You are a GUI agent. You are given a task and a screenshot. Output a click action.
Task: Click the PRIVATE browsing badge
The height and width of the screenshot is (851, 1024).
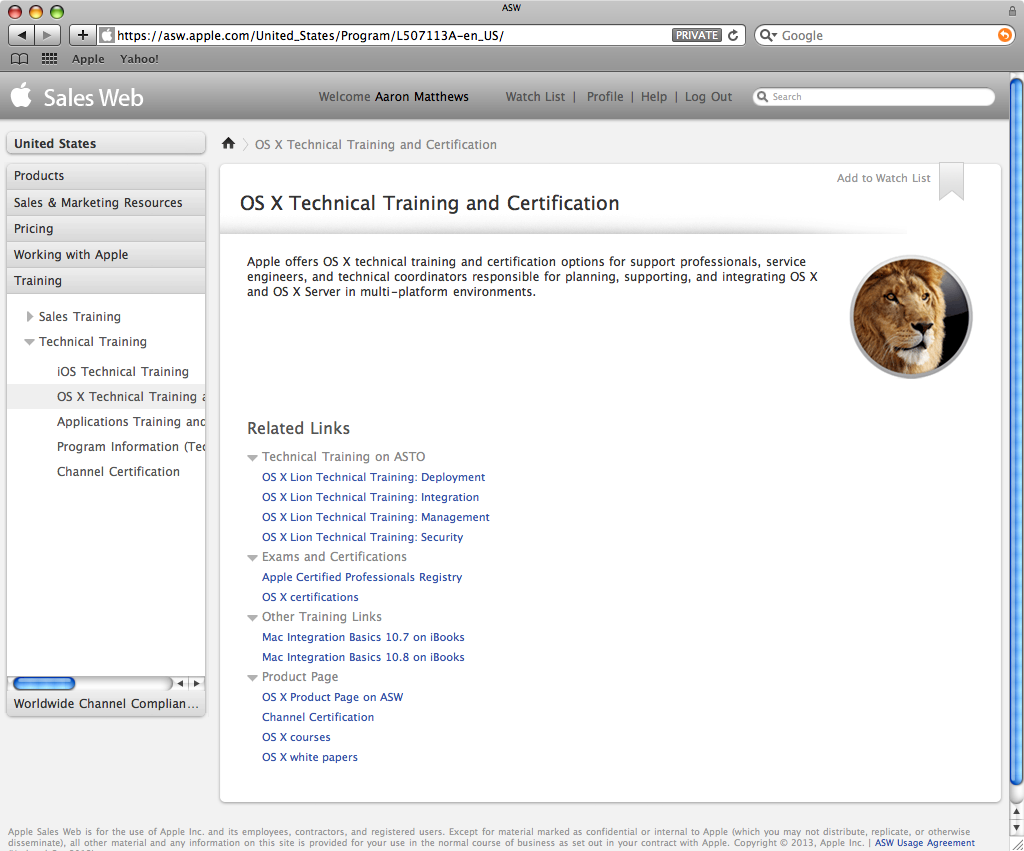click(x=696, y=35)
